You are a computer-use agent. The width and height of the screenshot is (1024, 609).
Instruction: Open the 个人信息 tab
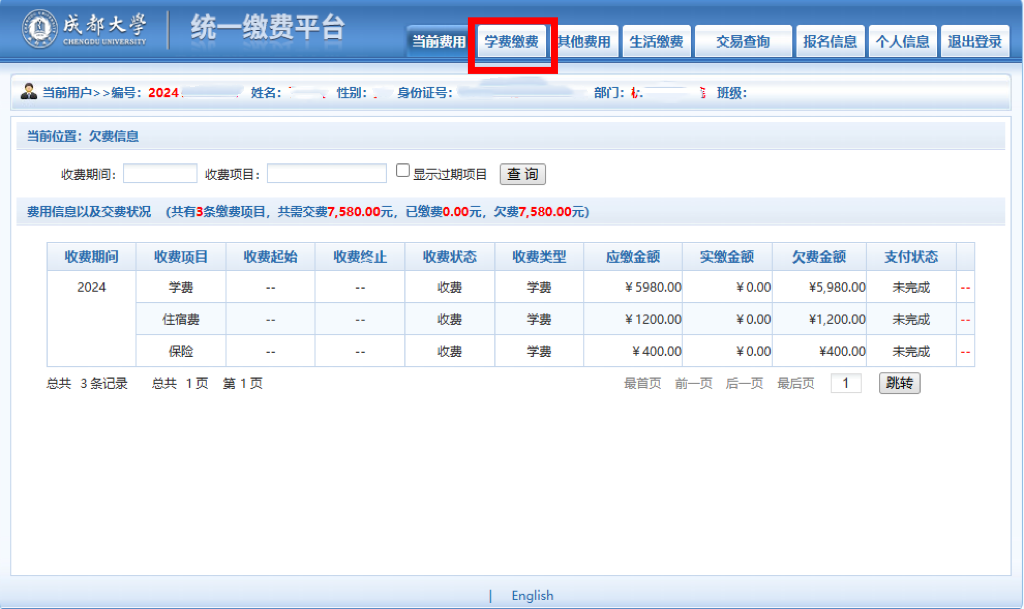click(x=903, y=42)
